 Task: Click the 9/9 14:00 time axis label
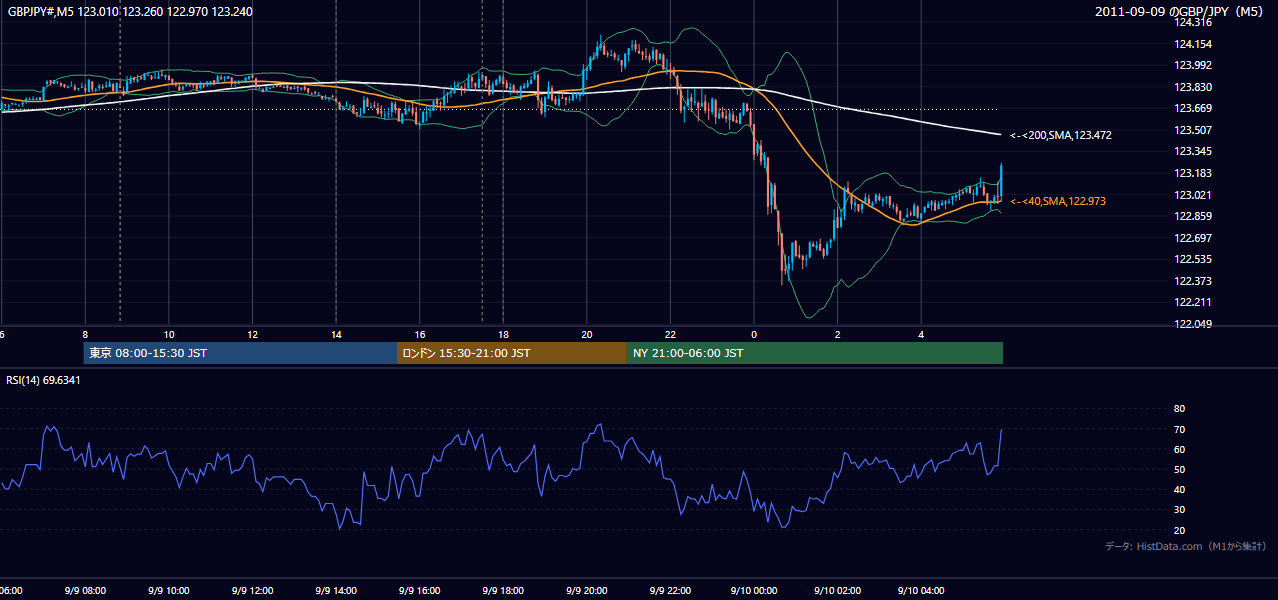click(336, 591)
